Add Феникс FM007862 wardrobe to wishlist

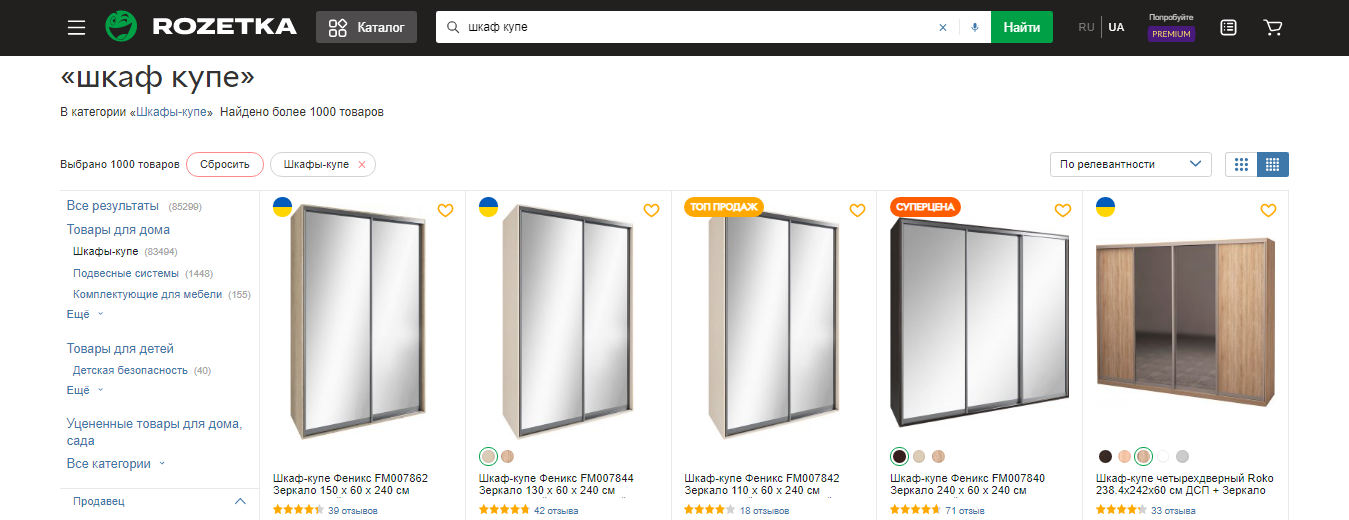click(x=446, y=210)
